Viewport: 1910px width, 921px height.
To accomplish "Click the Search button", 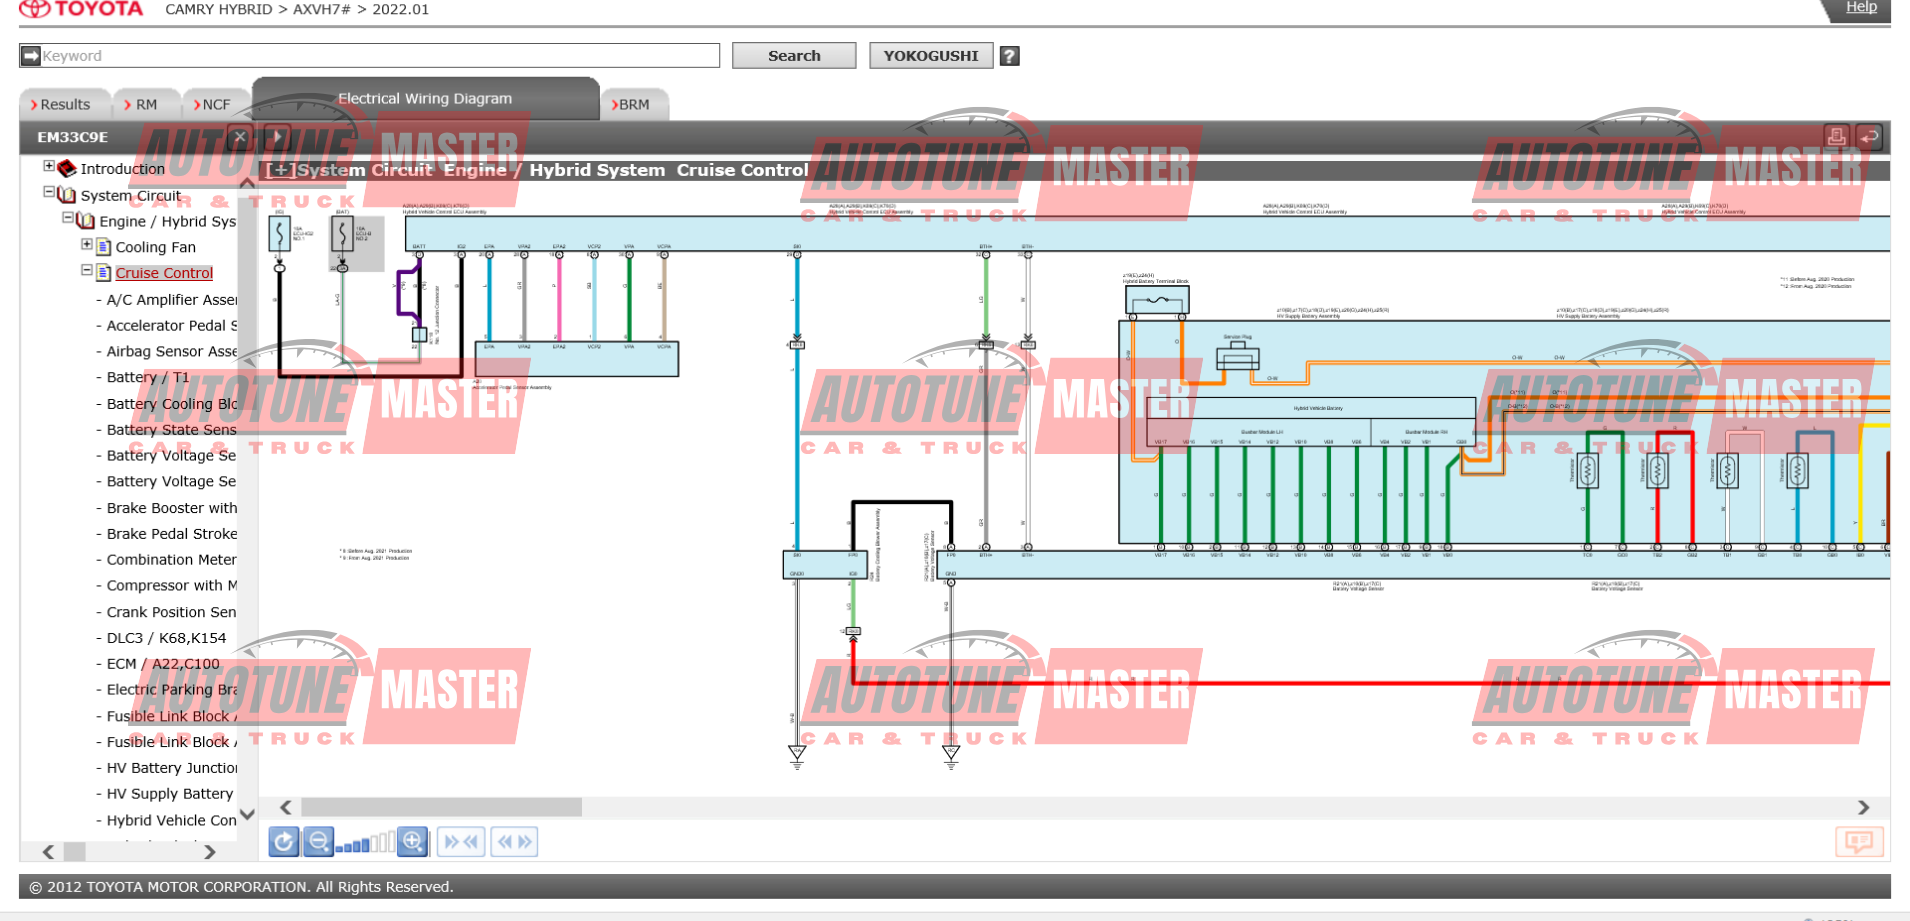I will tap(794, 56).
